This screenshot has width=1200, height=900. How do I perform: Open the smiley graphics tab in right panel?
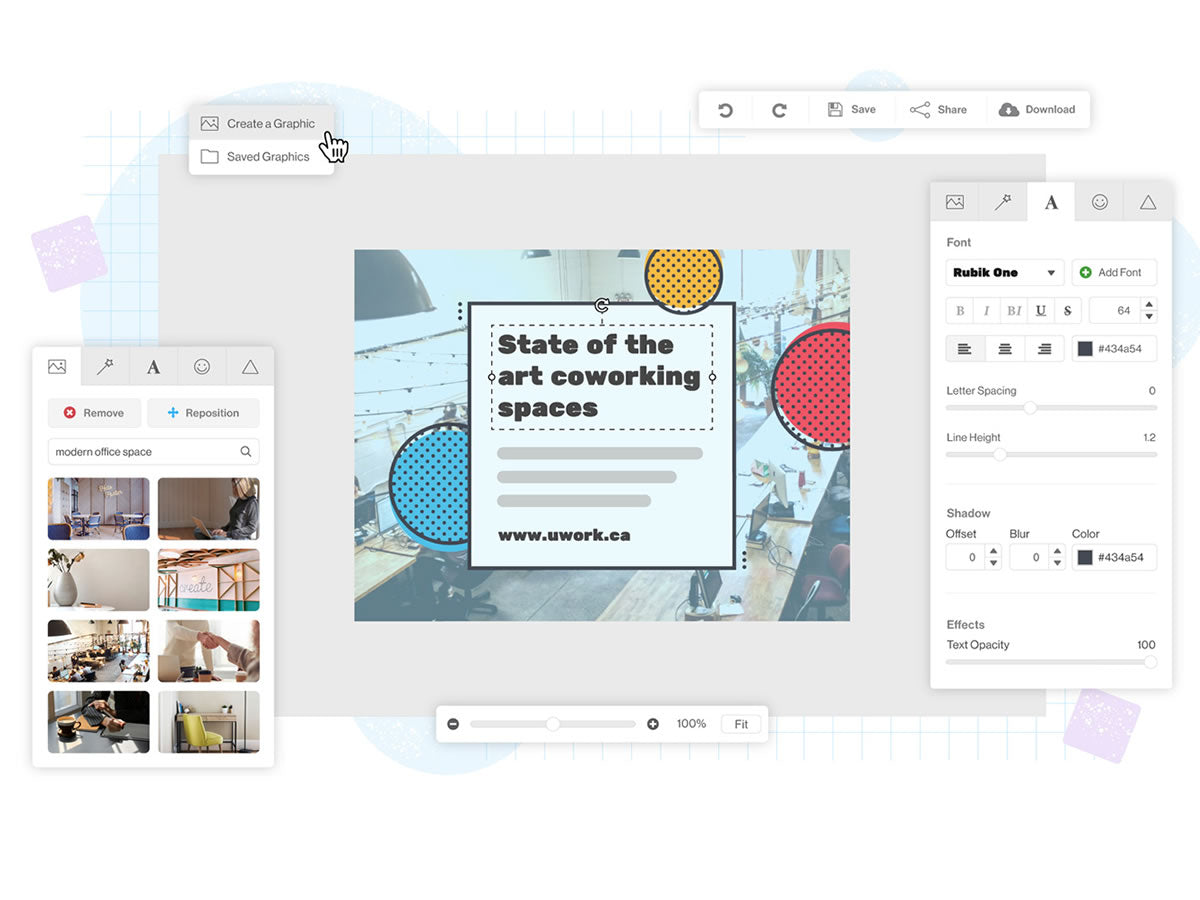pyautogui.click(x=1099, y=202)
